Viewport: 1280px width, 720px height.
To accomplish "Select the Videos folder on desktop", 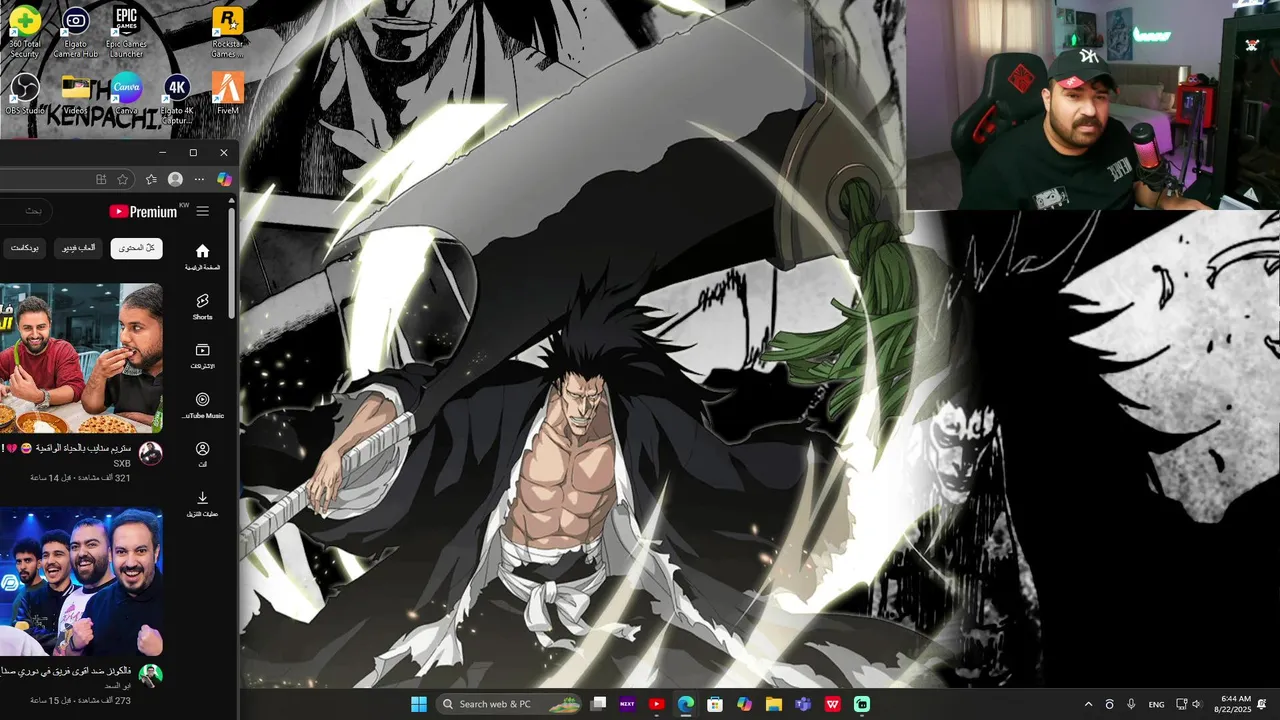I will (x=75, y=96).
